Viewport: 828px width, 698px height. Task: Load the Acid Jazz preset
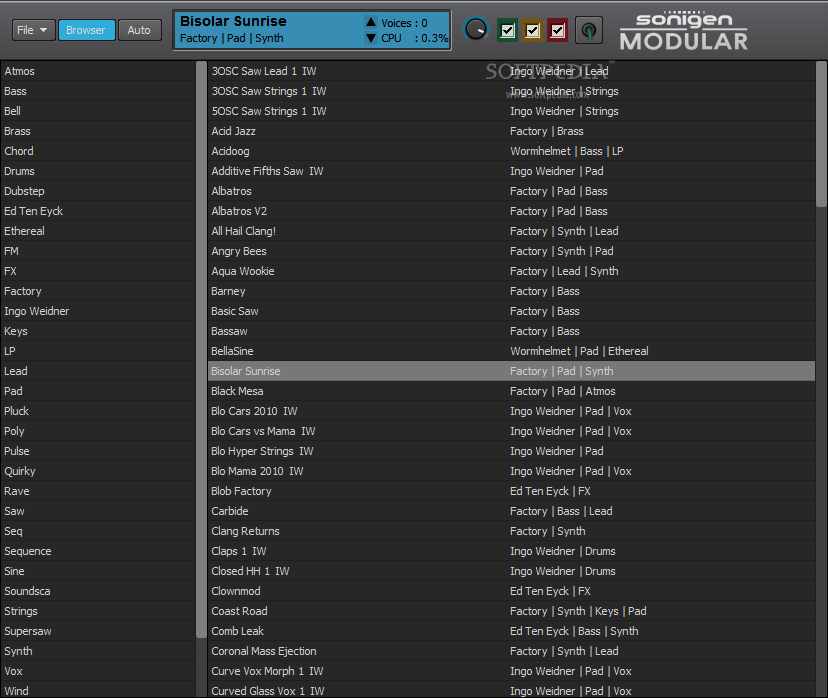click(512, 131)
